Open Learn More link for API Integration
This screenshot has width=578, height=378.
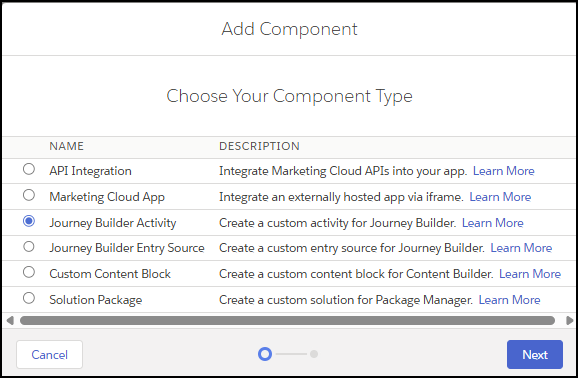(504, 171)
